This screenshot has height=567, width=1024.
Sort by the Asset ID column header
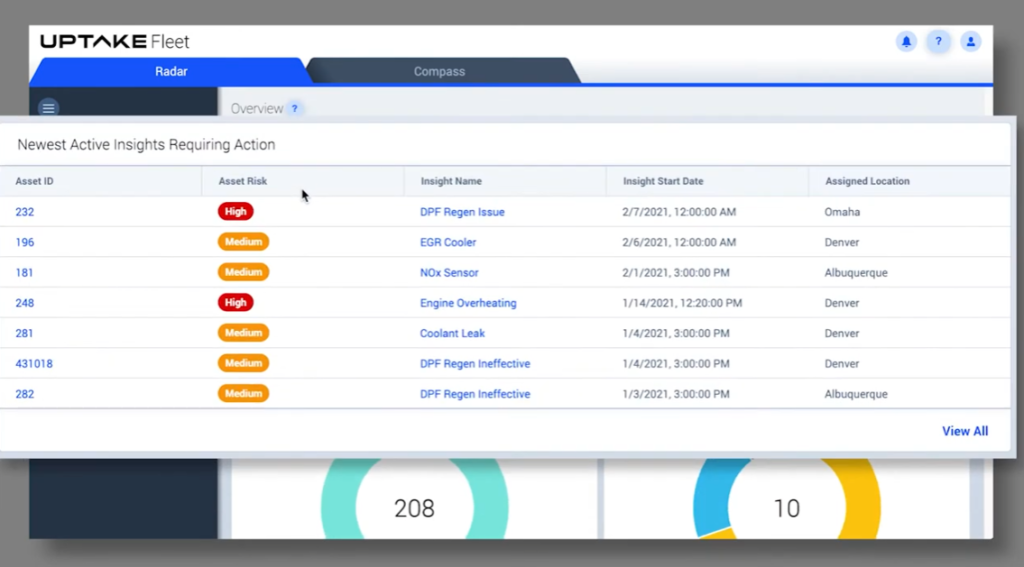point(35,182)
